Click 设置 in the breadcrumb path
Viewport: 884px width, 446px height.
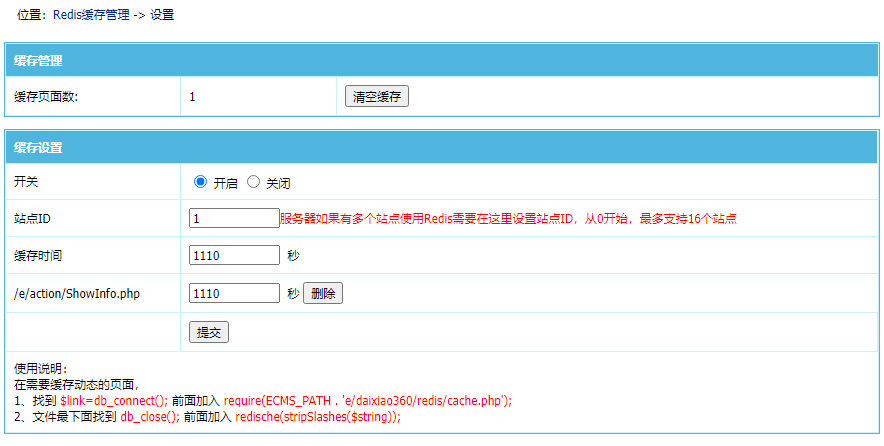click(162, 16)
